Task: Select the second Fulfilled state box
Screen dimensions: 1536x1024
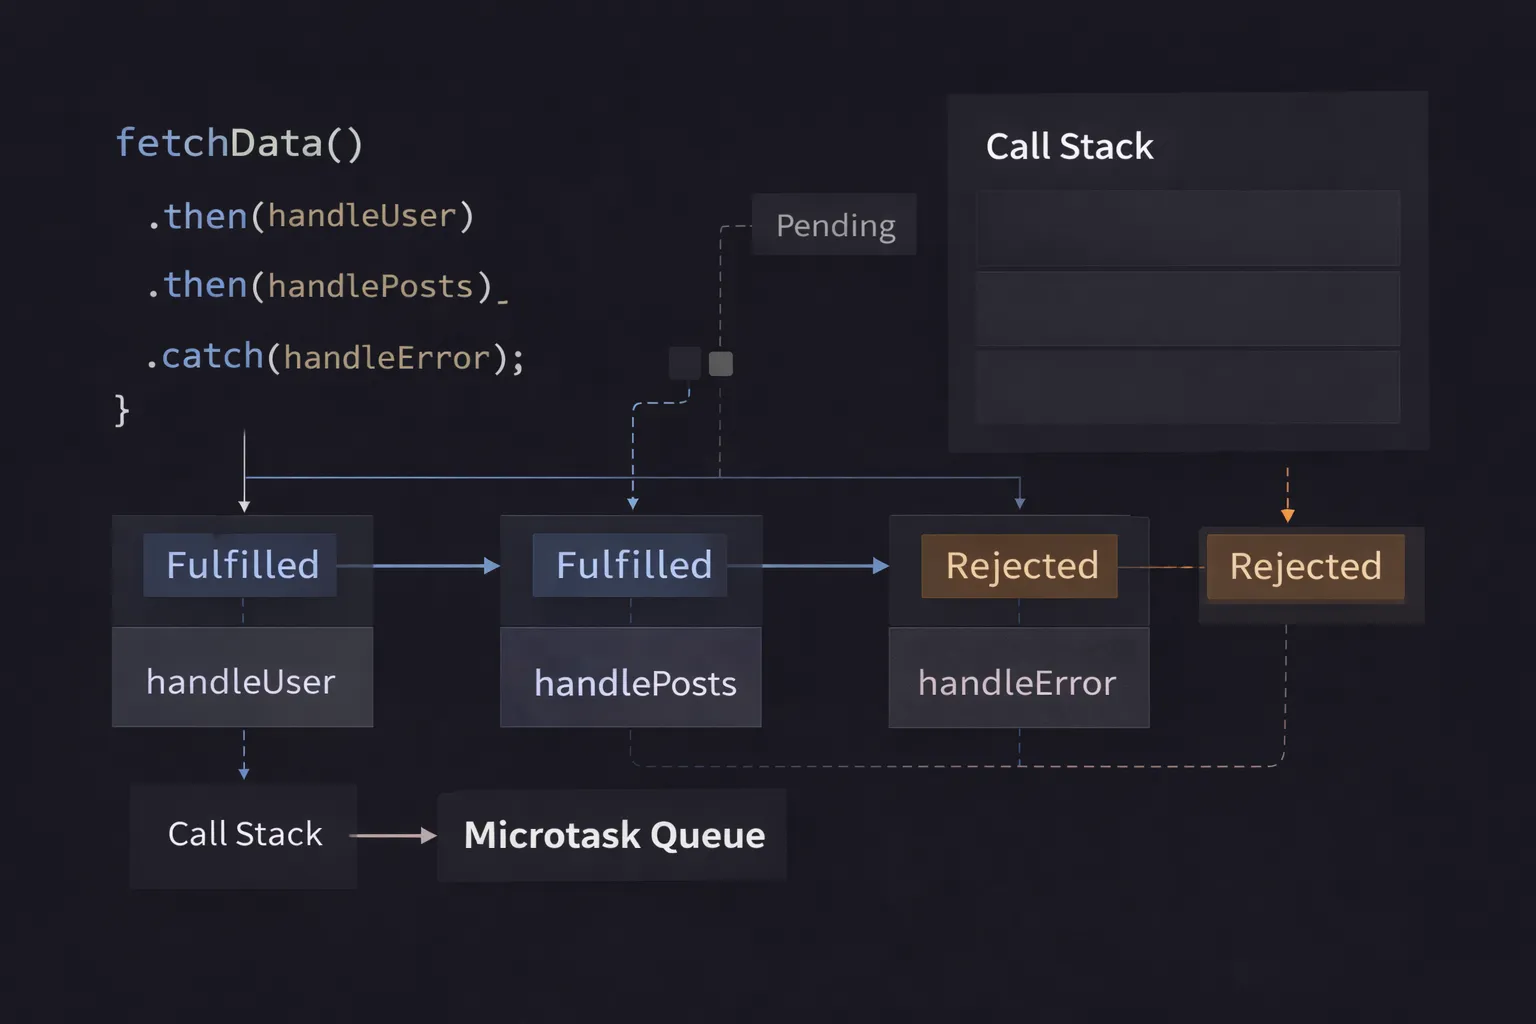Action: [x=629, y=565]
